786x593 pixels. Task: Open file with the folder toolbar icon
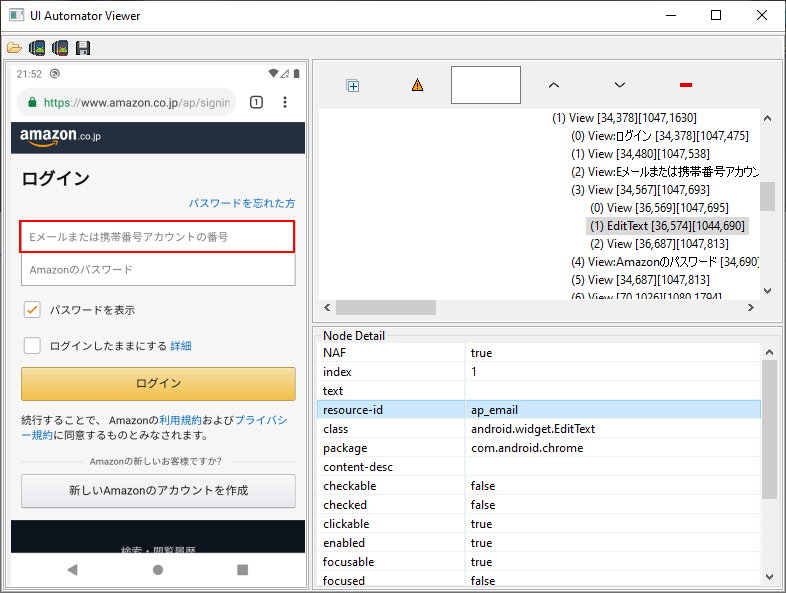14,48
